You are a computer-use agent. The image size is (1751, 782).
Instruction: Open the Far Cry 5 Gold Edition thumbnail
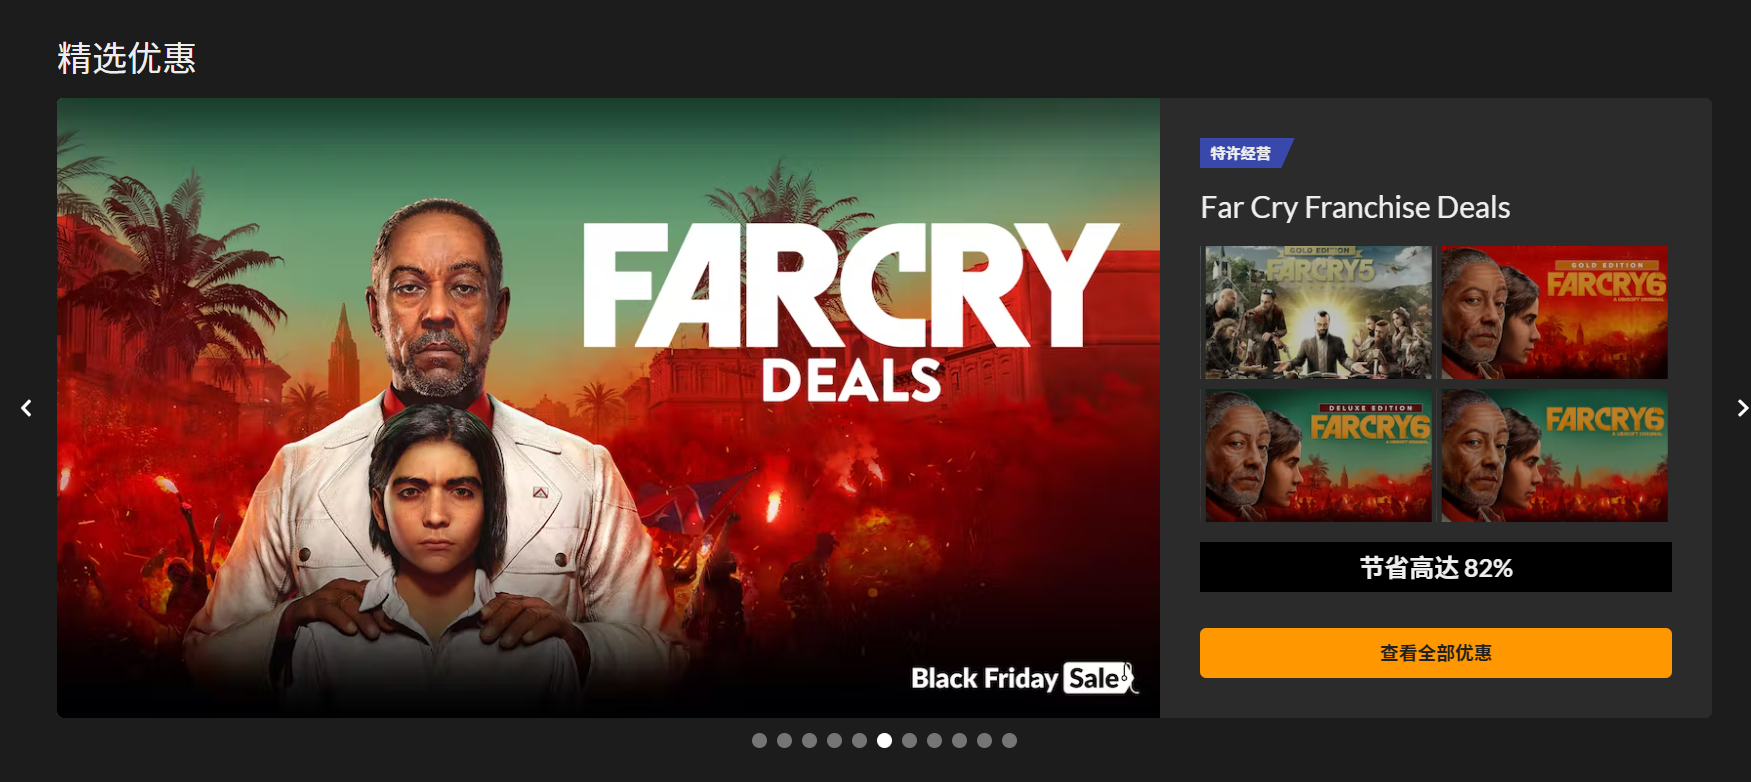tap(1318, 312)
